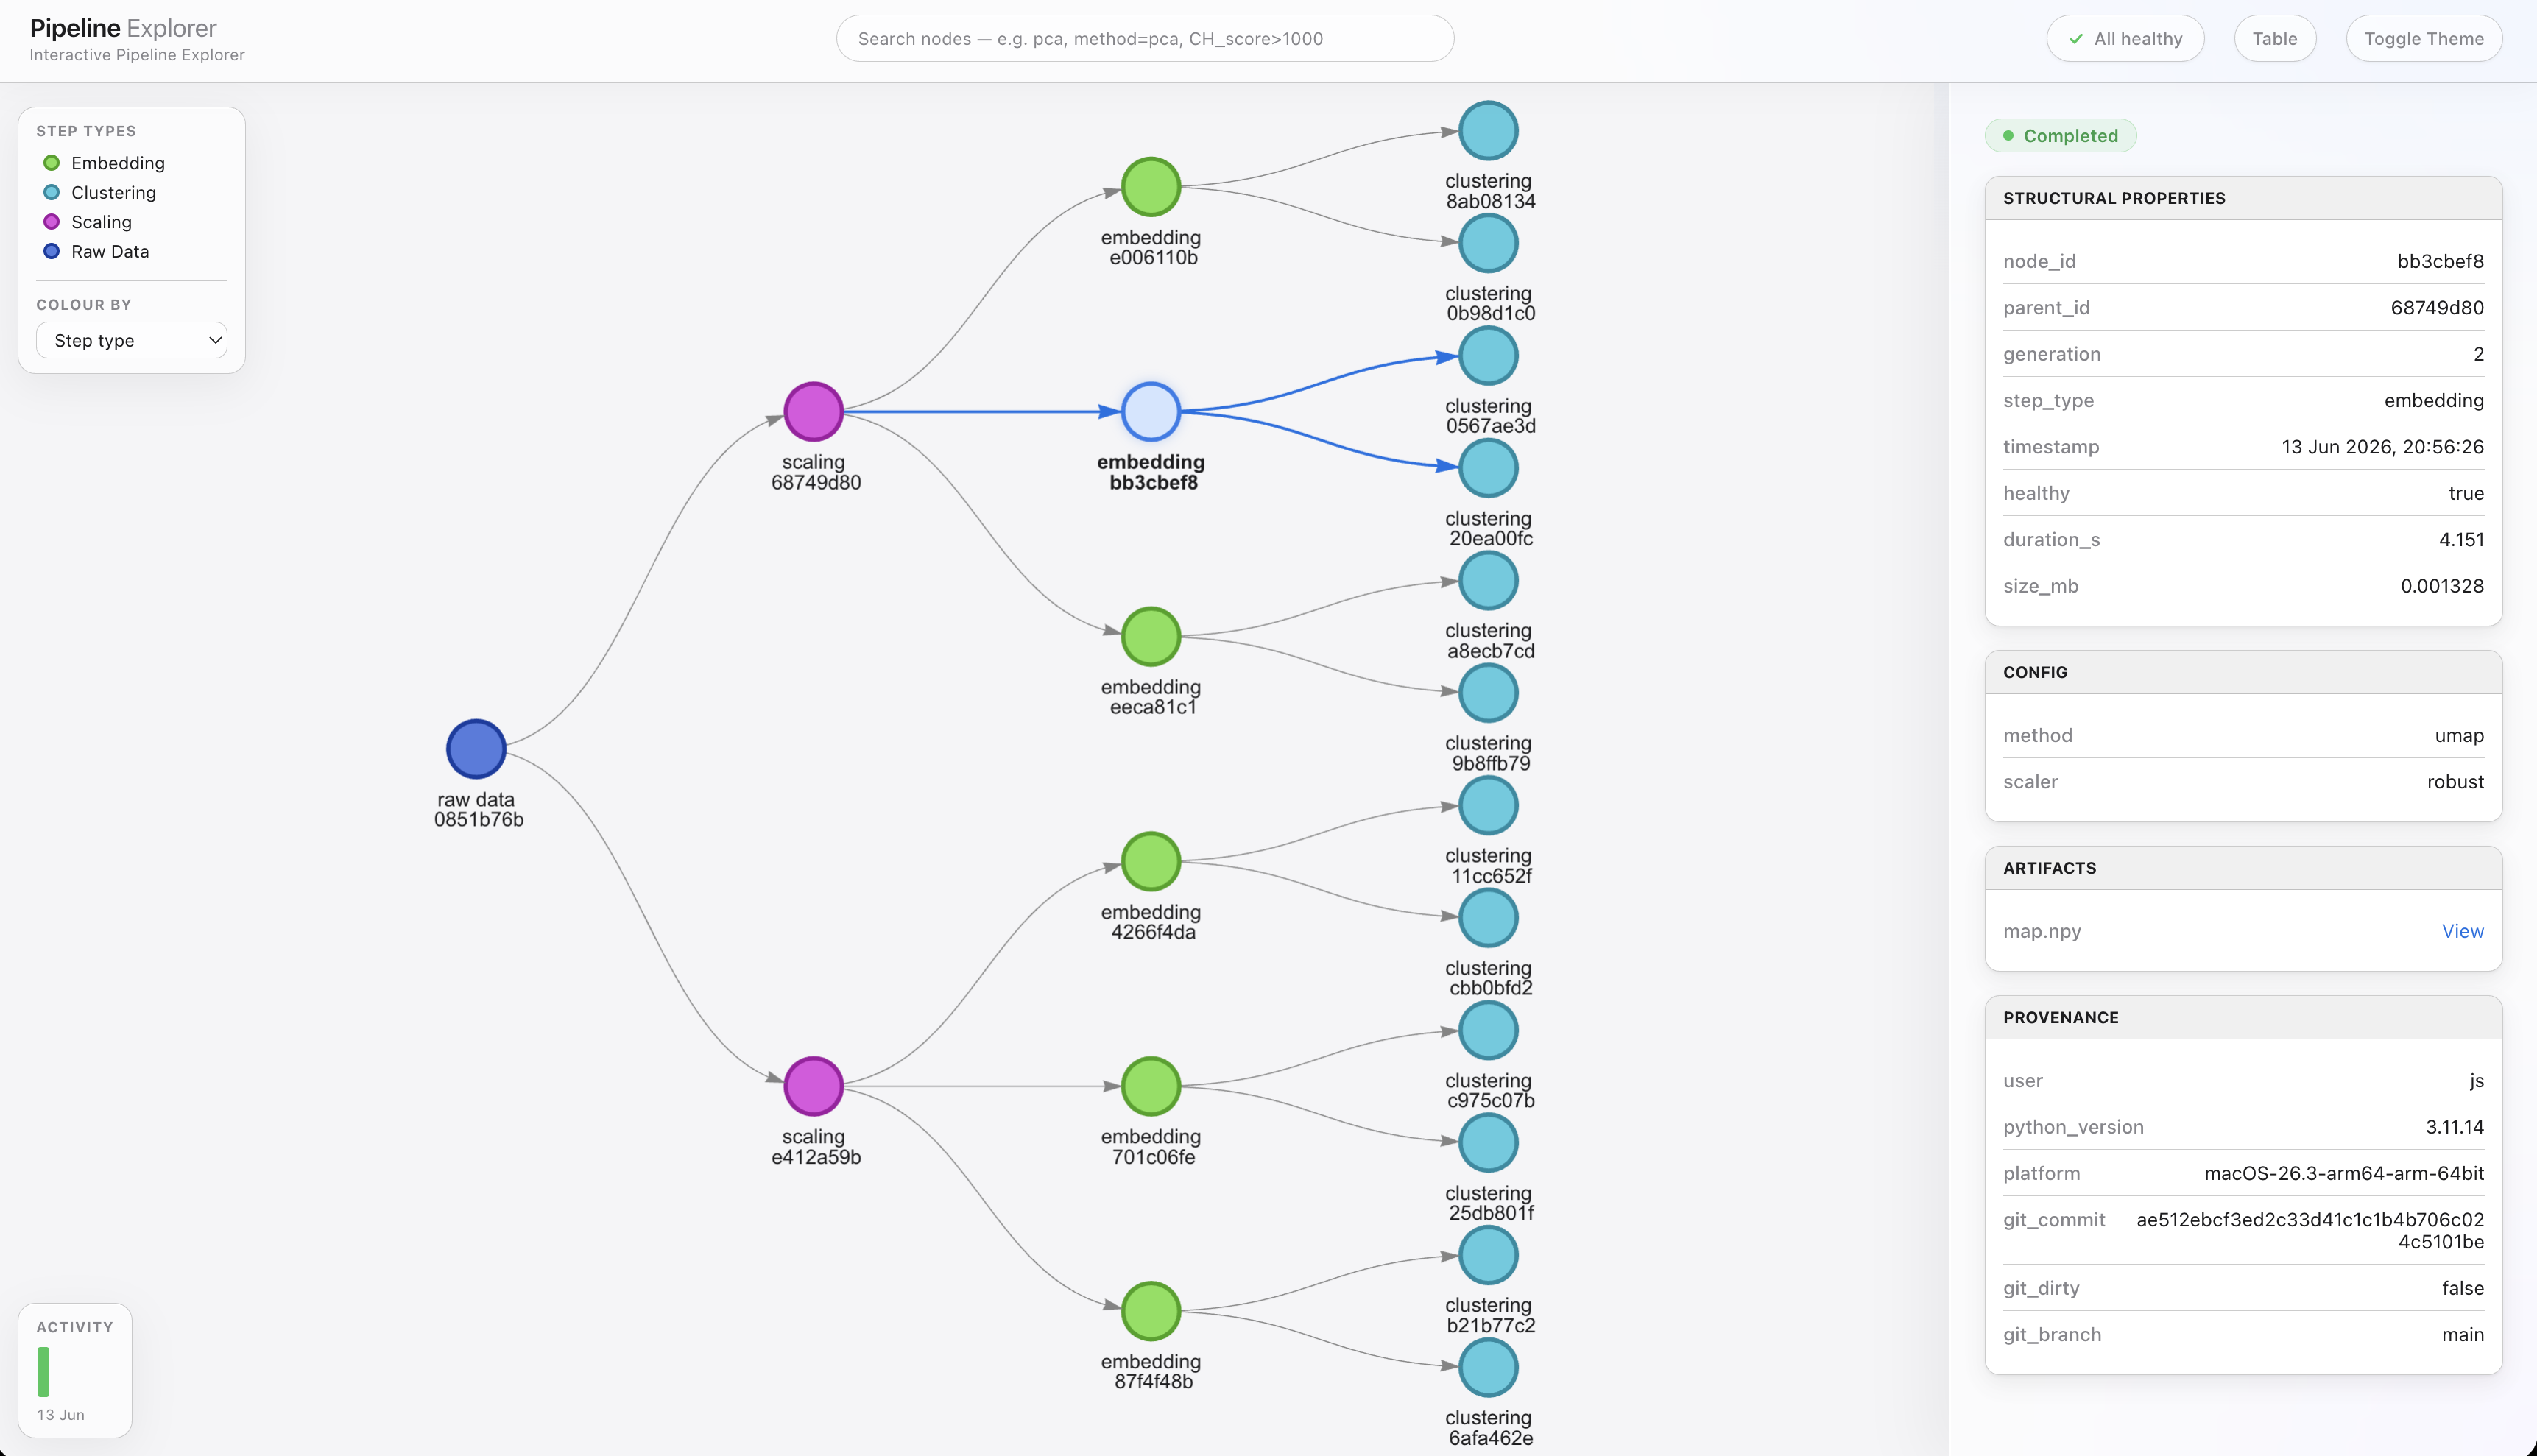Click the python_version value 3.11.14
Viewport: 2537px width, 1456px height.
pyautogui.click(x=2454, y=1127)
